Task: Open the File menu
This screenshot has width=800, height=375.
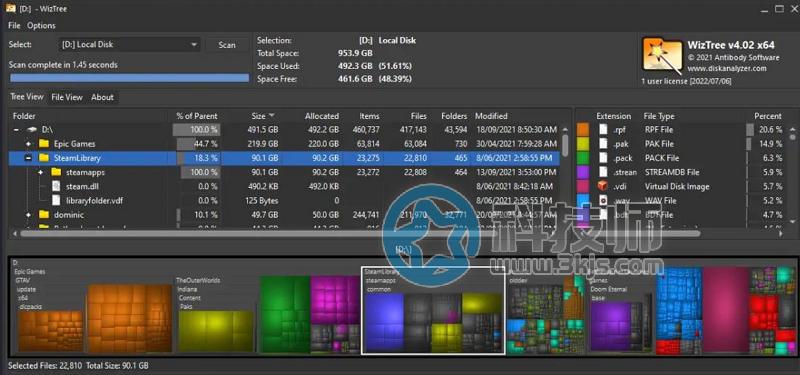Action: (14, 26)
